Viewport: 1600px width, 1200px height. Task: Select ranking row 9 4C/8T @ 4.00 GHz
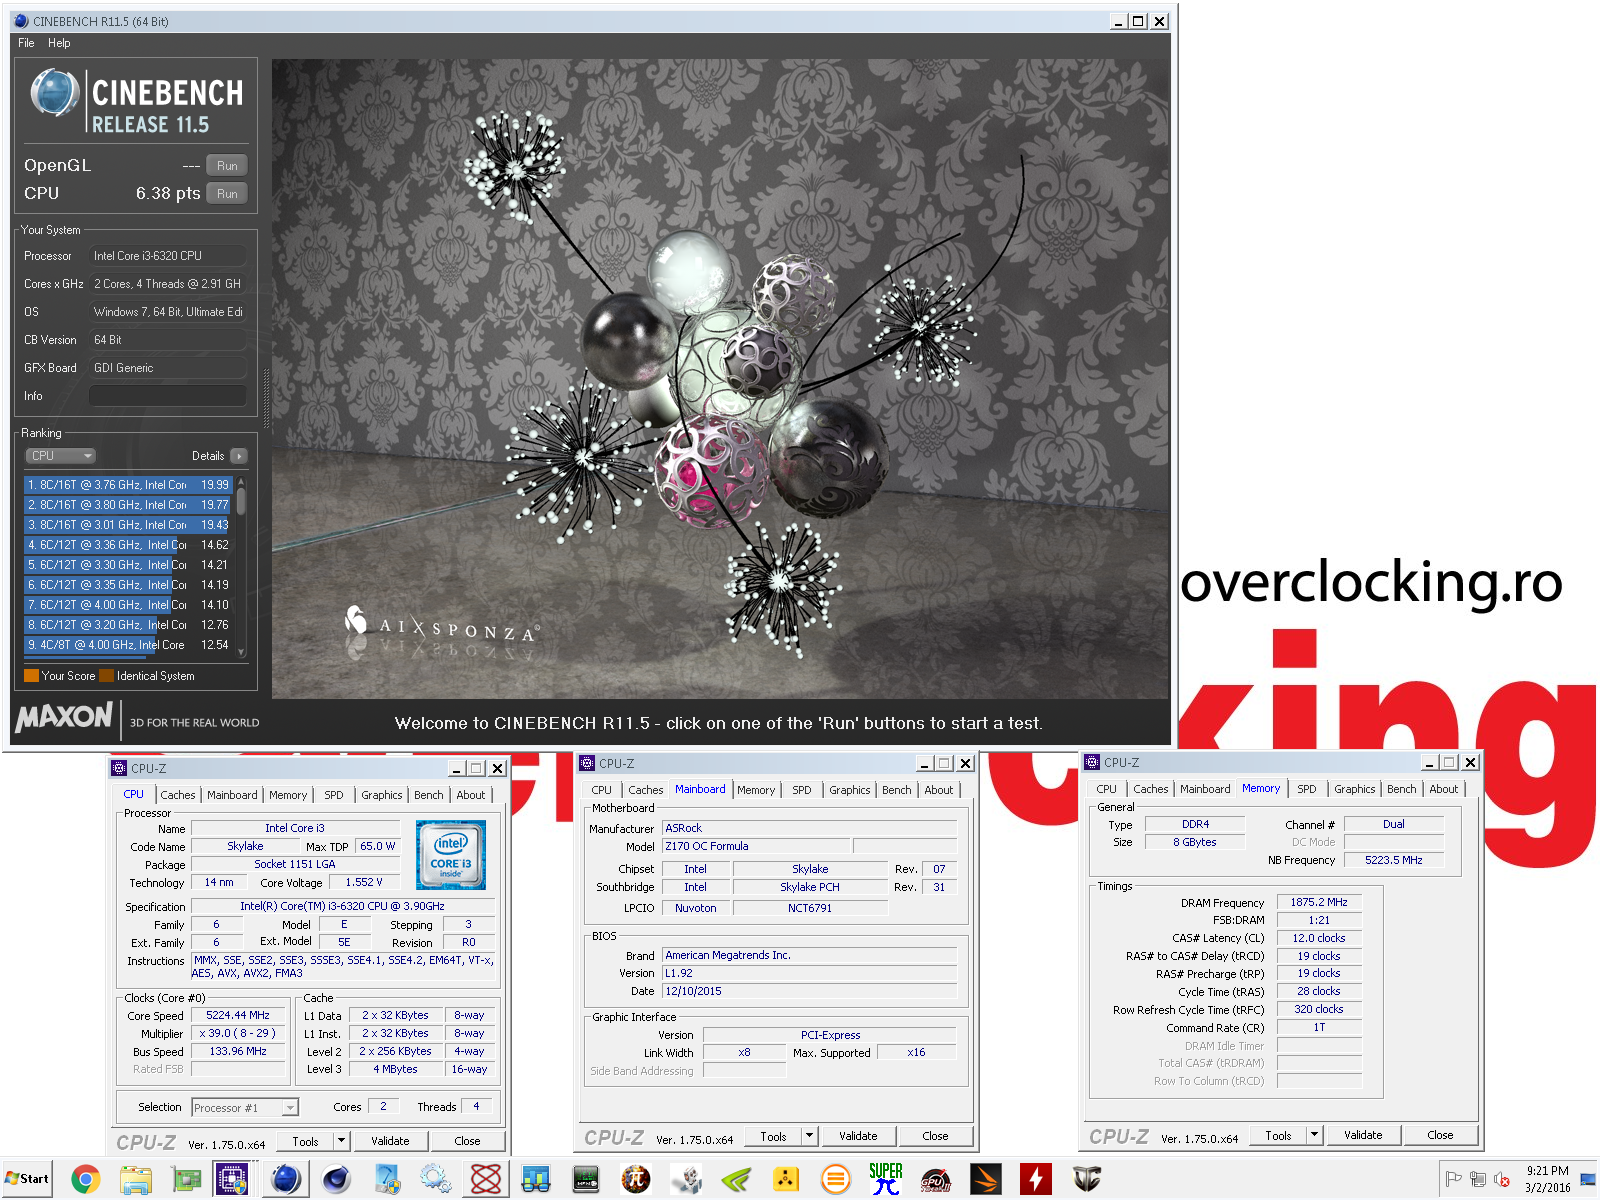128,645
